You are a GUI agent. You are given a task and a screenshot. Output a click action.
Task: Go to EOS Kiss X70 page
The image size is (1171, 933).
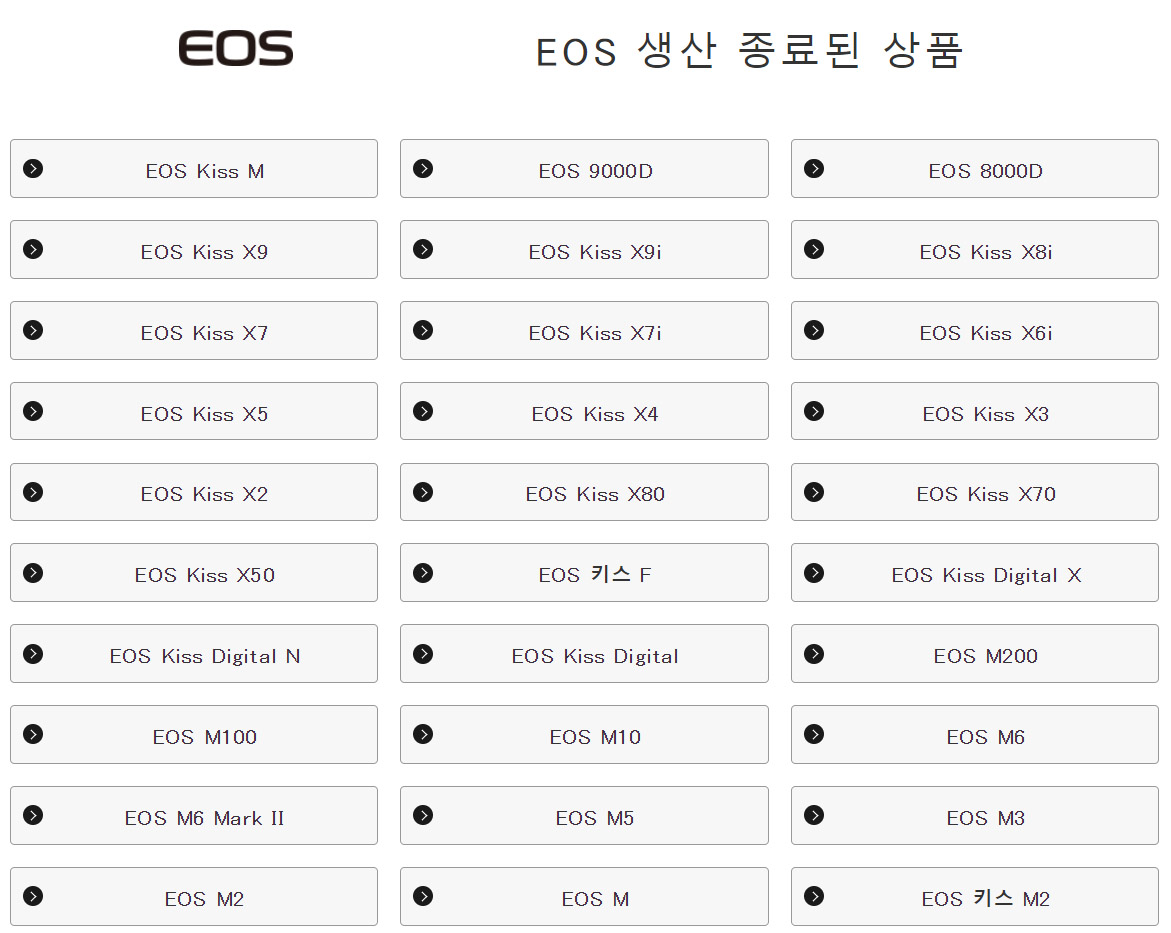(x=975, y=492)
